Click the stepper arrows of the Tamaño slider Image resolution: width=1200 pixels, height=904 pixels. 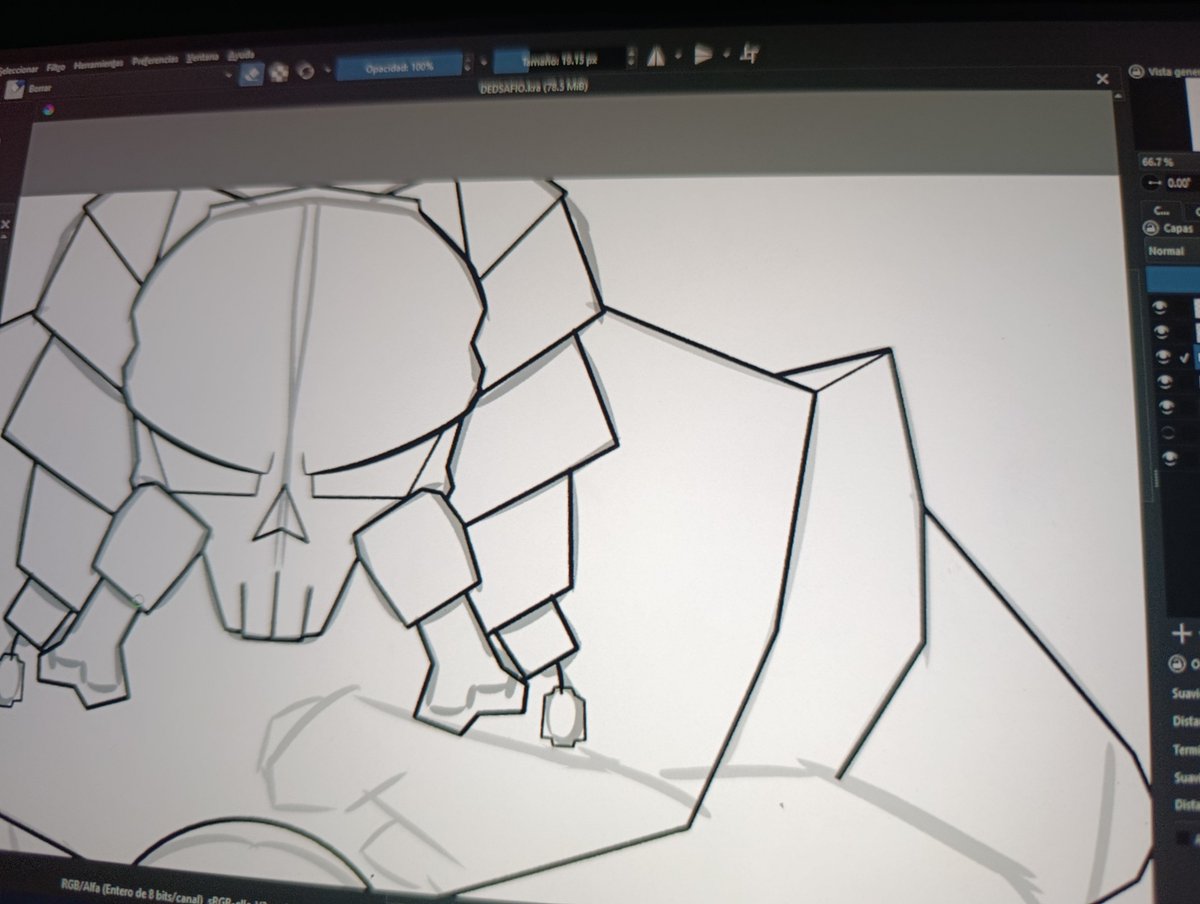[632, 58]
